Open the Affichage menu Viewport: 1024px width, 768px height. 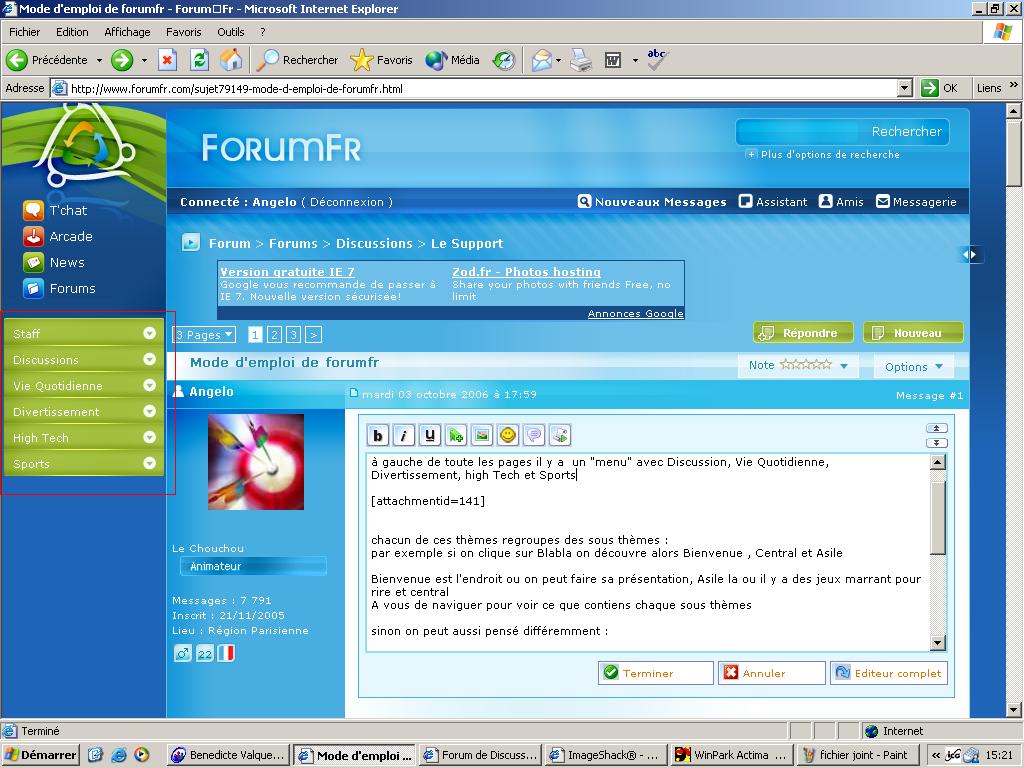tap(127, 32)
